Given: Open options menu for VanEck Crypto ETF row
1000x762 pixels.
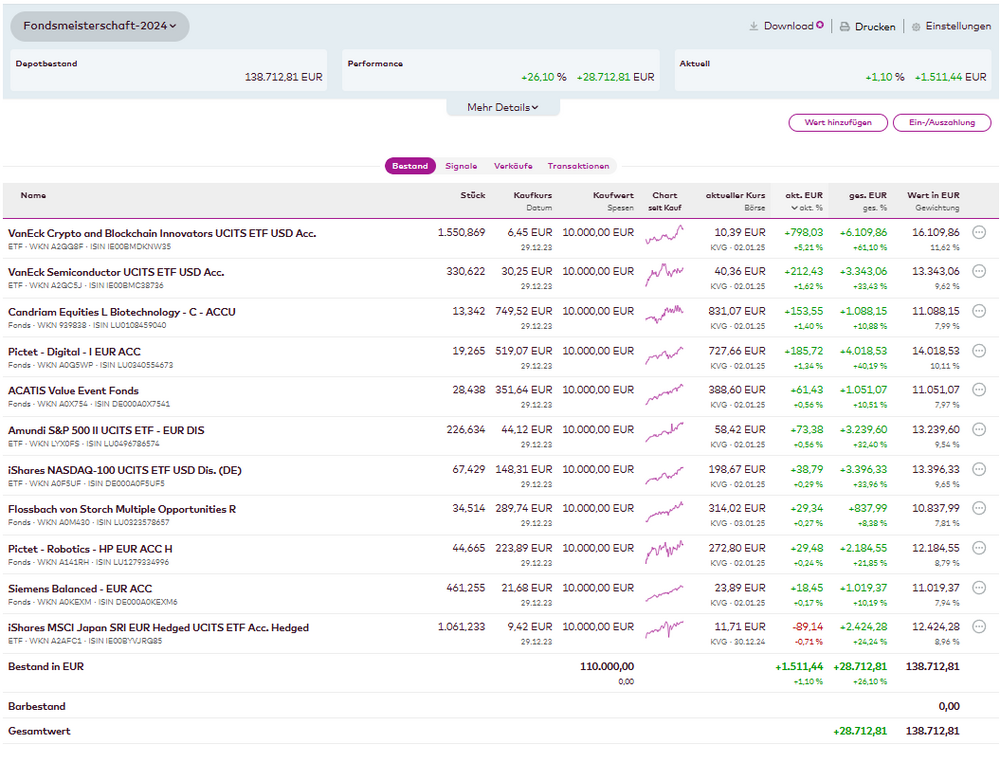Looking at the screenshot, I should [x=979, y=232].
